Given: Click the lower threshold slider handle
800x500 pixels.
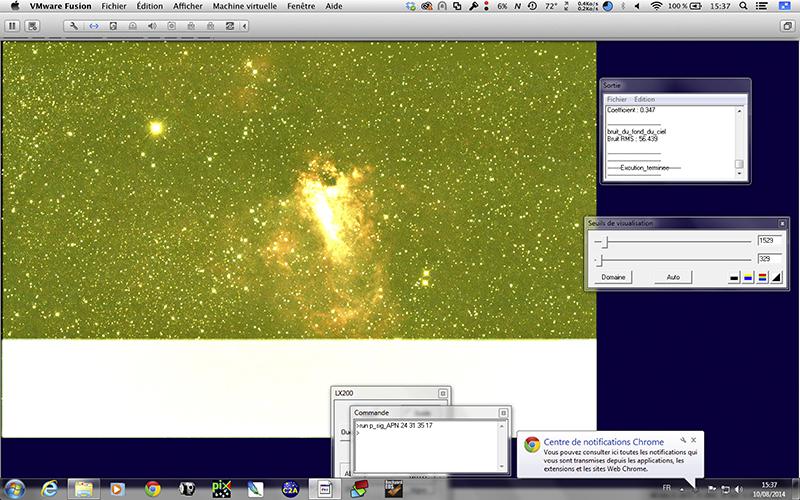Looking at the screenshot, I should pyautogui.click(x=601, y=260).
